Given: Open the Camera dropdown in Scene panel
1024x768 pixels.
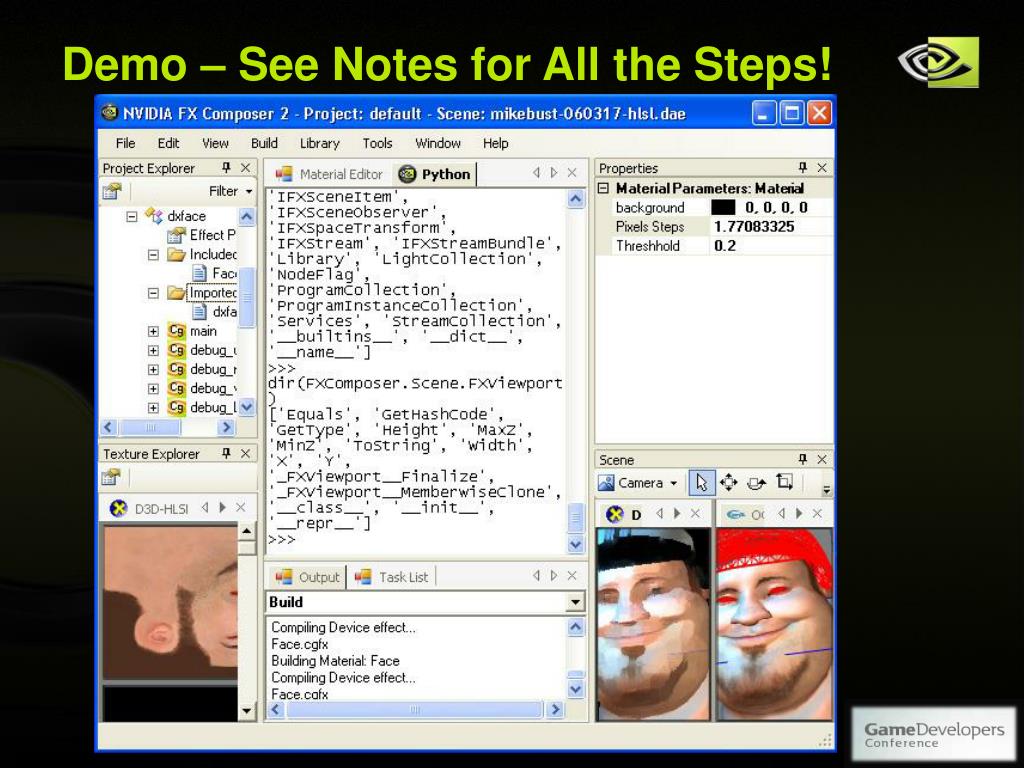Looking at the screenshot, I should pos(637,483).
